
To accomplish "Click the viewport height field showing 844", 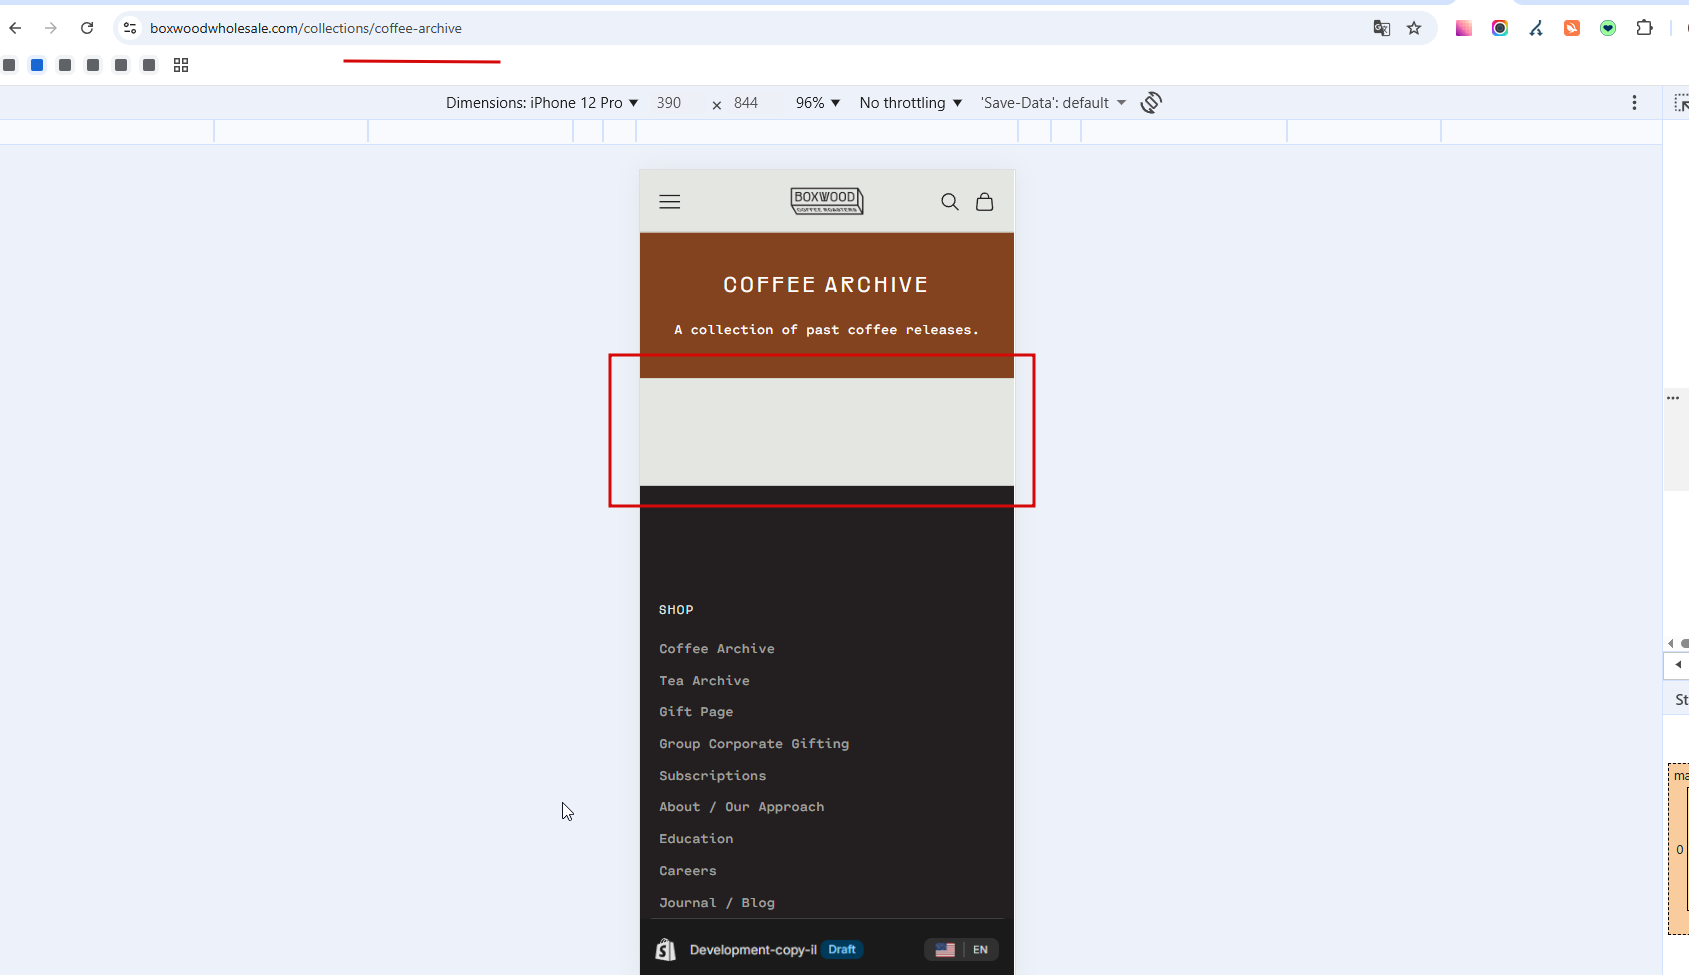I will [x=746, y=103].
